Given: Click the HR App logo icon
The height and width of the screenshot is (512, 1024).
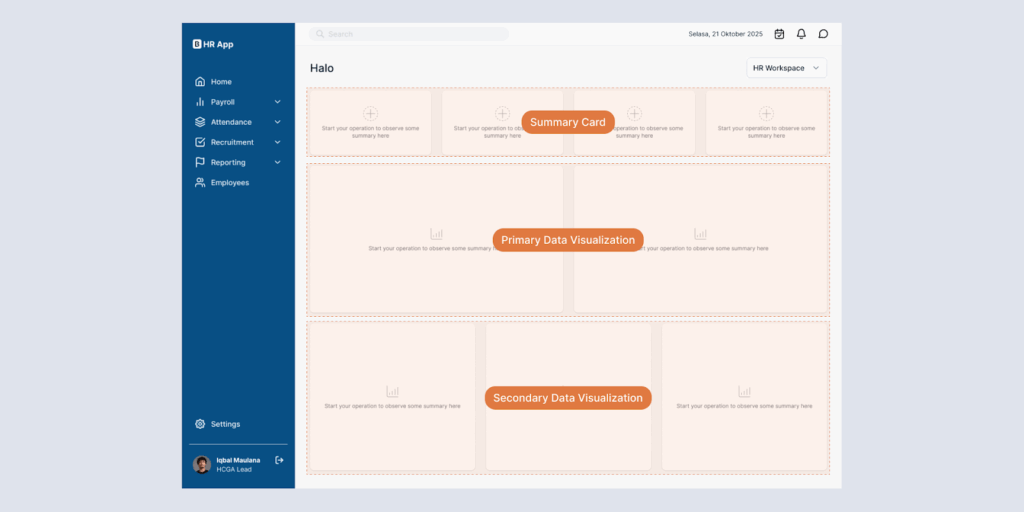Looking at the screenshot, I should tap(197, 44).
